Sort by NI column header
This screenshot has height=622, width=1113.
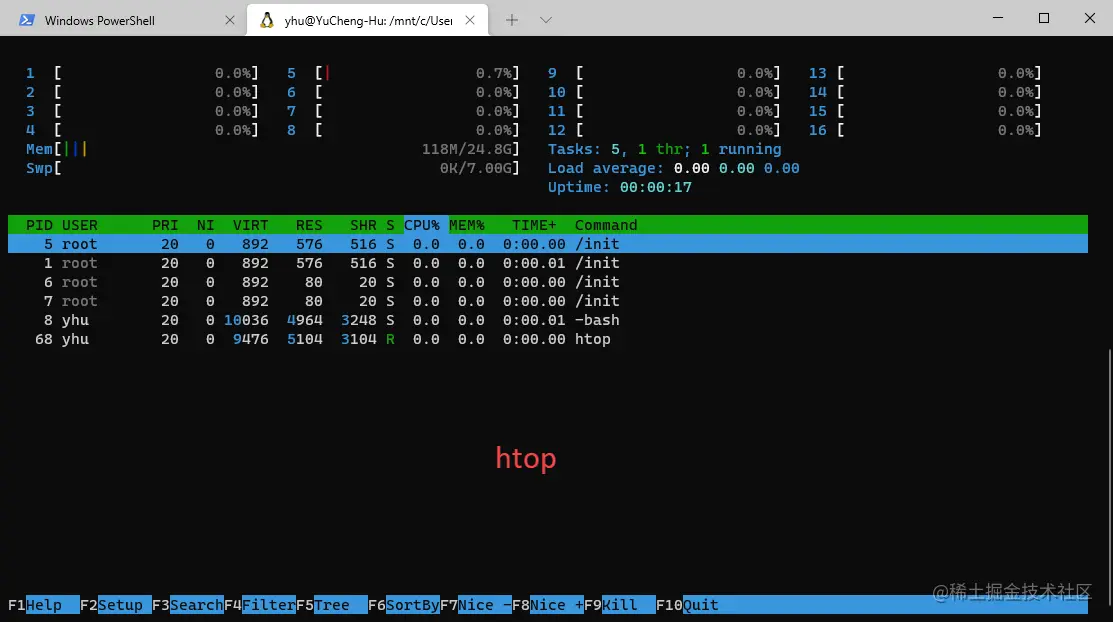point(205,225)
